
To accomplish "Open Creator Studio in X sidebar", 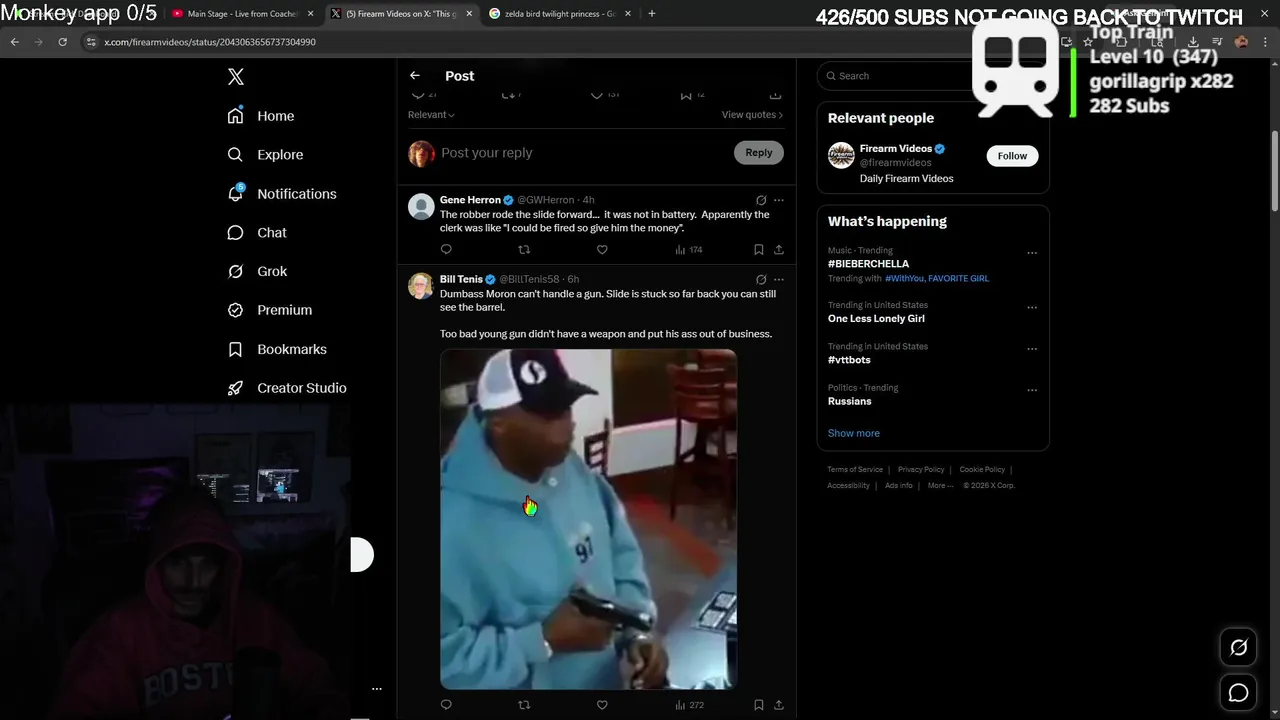I will pyautogui.click(x=287, y=388).
